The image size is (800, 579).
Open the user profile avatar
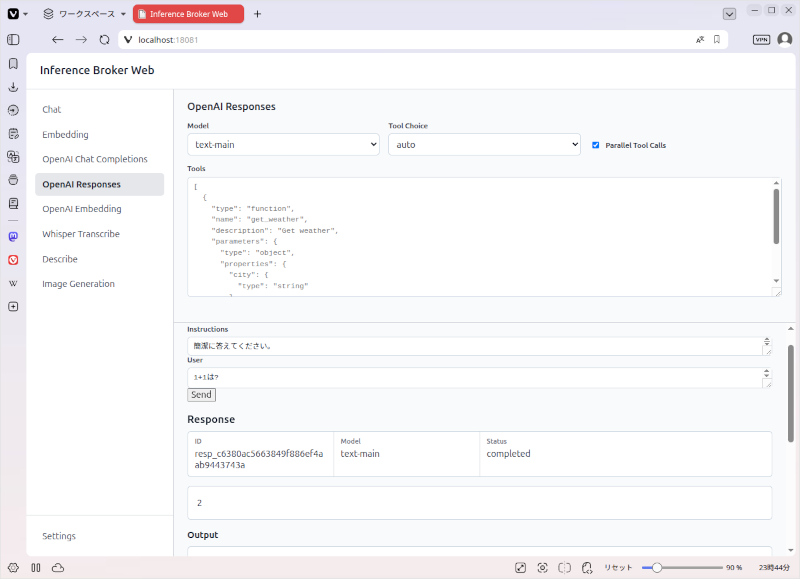(785, 39)
